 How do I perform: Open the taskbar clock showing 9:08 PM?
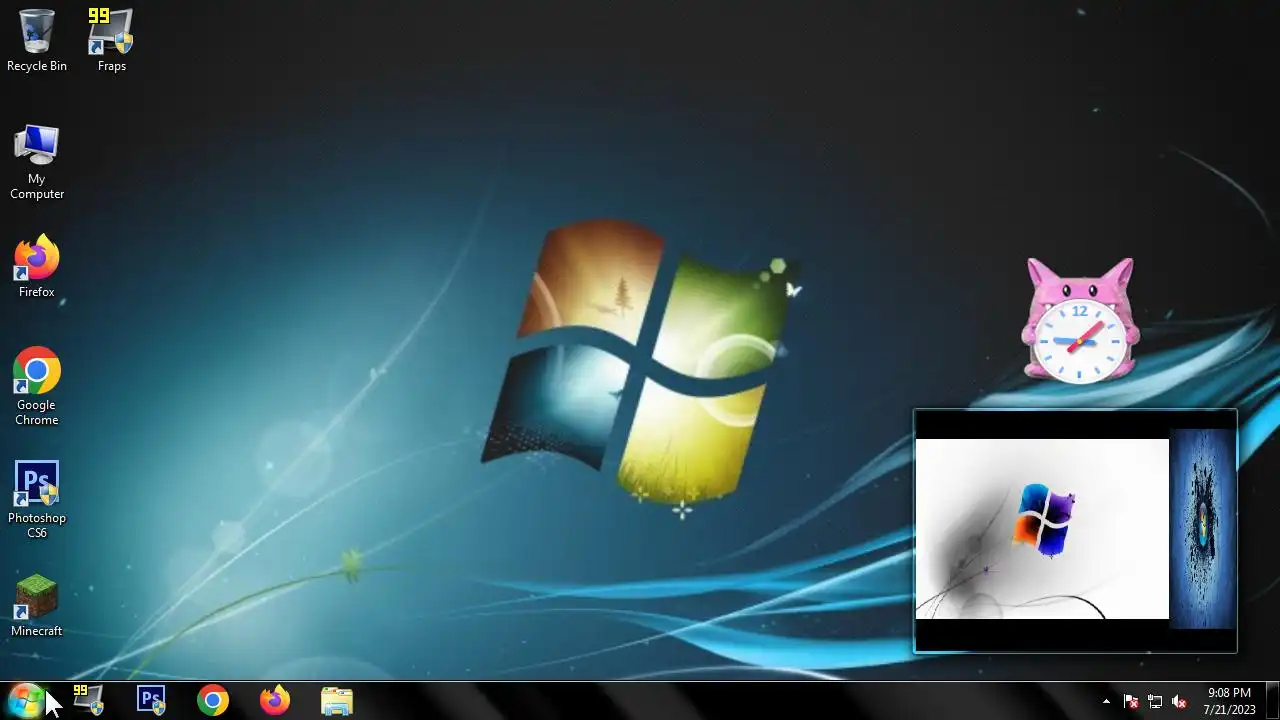click(1229, 701)
